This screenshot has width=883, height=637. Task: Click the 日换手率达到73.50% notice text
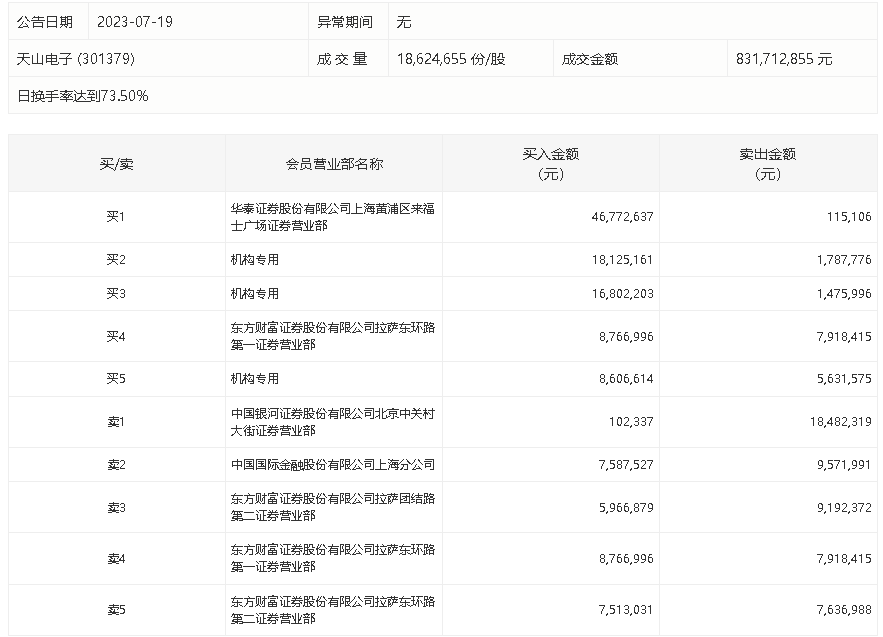pos(83,96)
